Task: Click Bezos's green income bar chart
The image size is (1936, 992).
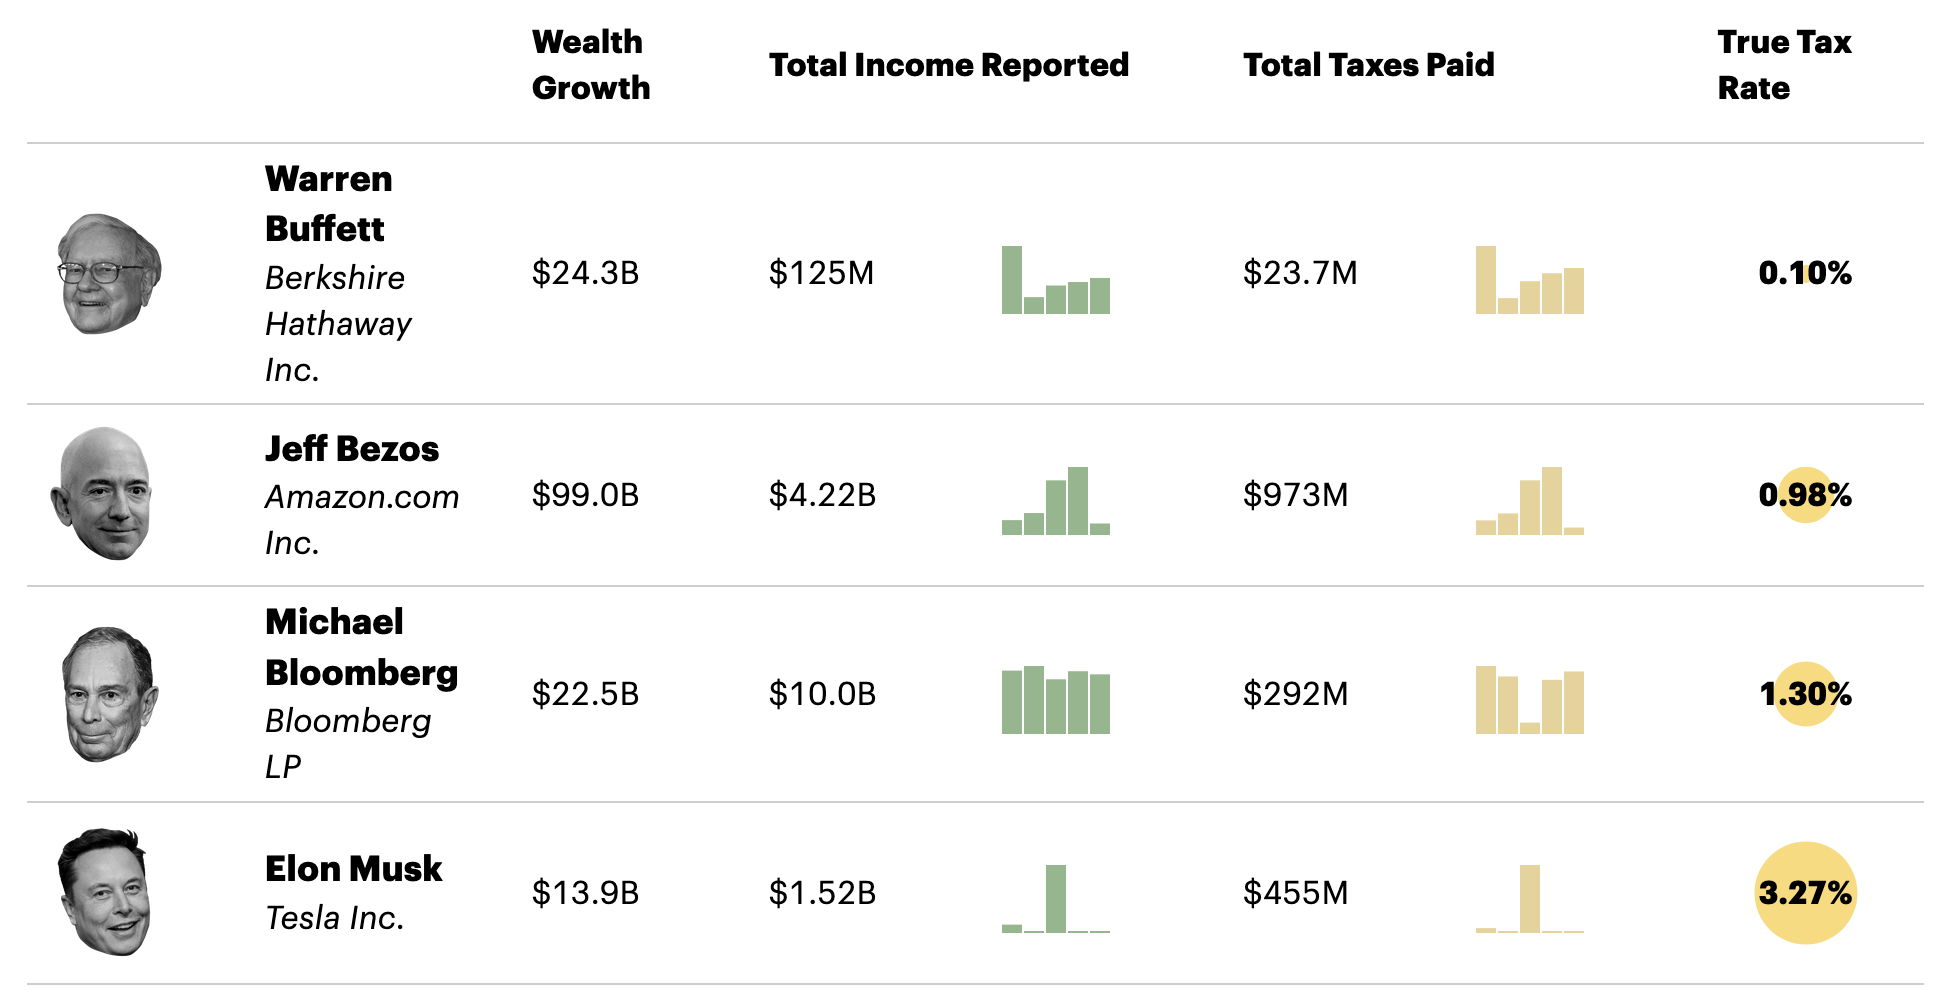Action: (1055, 502)
